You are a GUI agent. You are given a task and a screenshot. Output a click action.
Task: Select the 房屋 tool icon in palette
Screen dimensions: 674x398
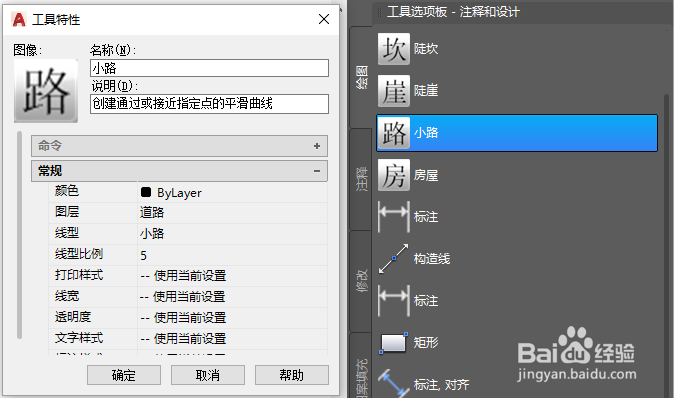tap(394, 175)
